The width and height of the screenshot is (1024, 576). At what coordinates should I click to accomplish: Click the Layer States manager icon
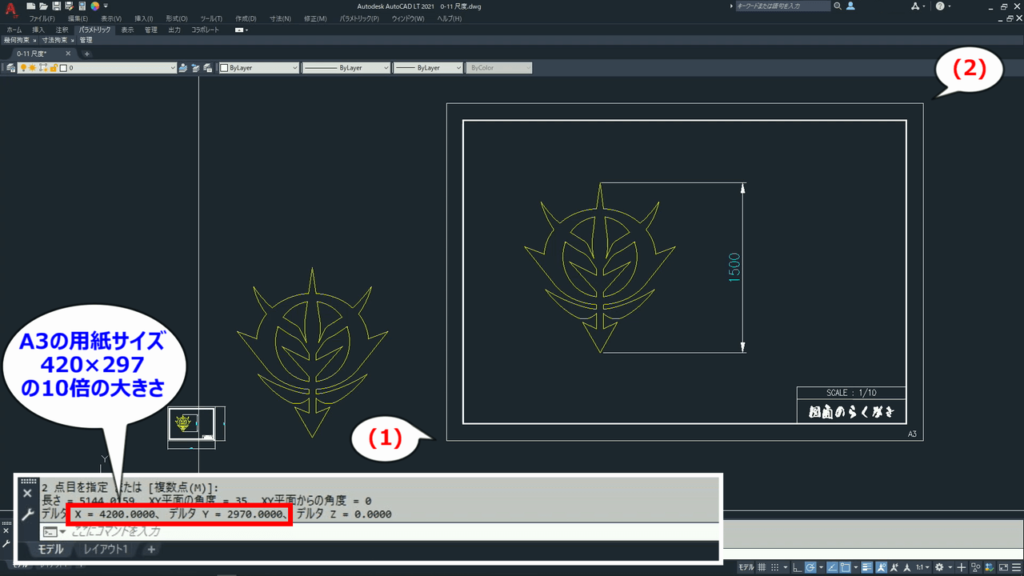[x=208, y=68]
